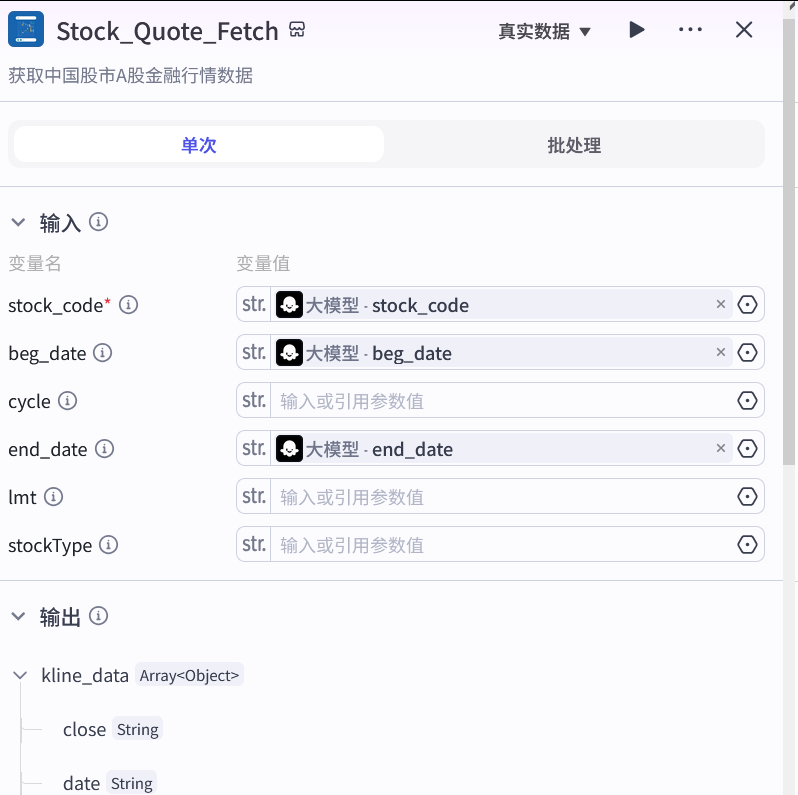798x795 pixels.
Task: Switch to the 批处理 tab
Action: (574, 145)
